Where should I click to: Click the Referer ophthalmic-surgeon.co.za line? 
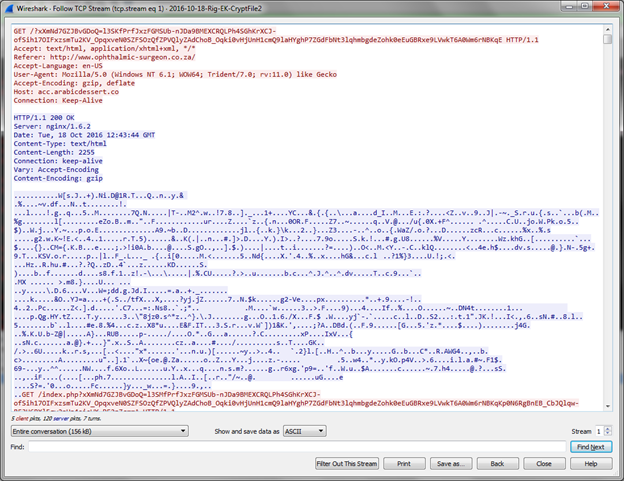[x=104, y=57]
